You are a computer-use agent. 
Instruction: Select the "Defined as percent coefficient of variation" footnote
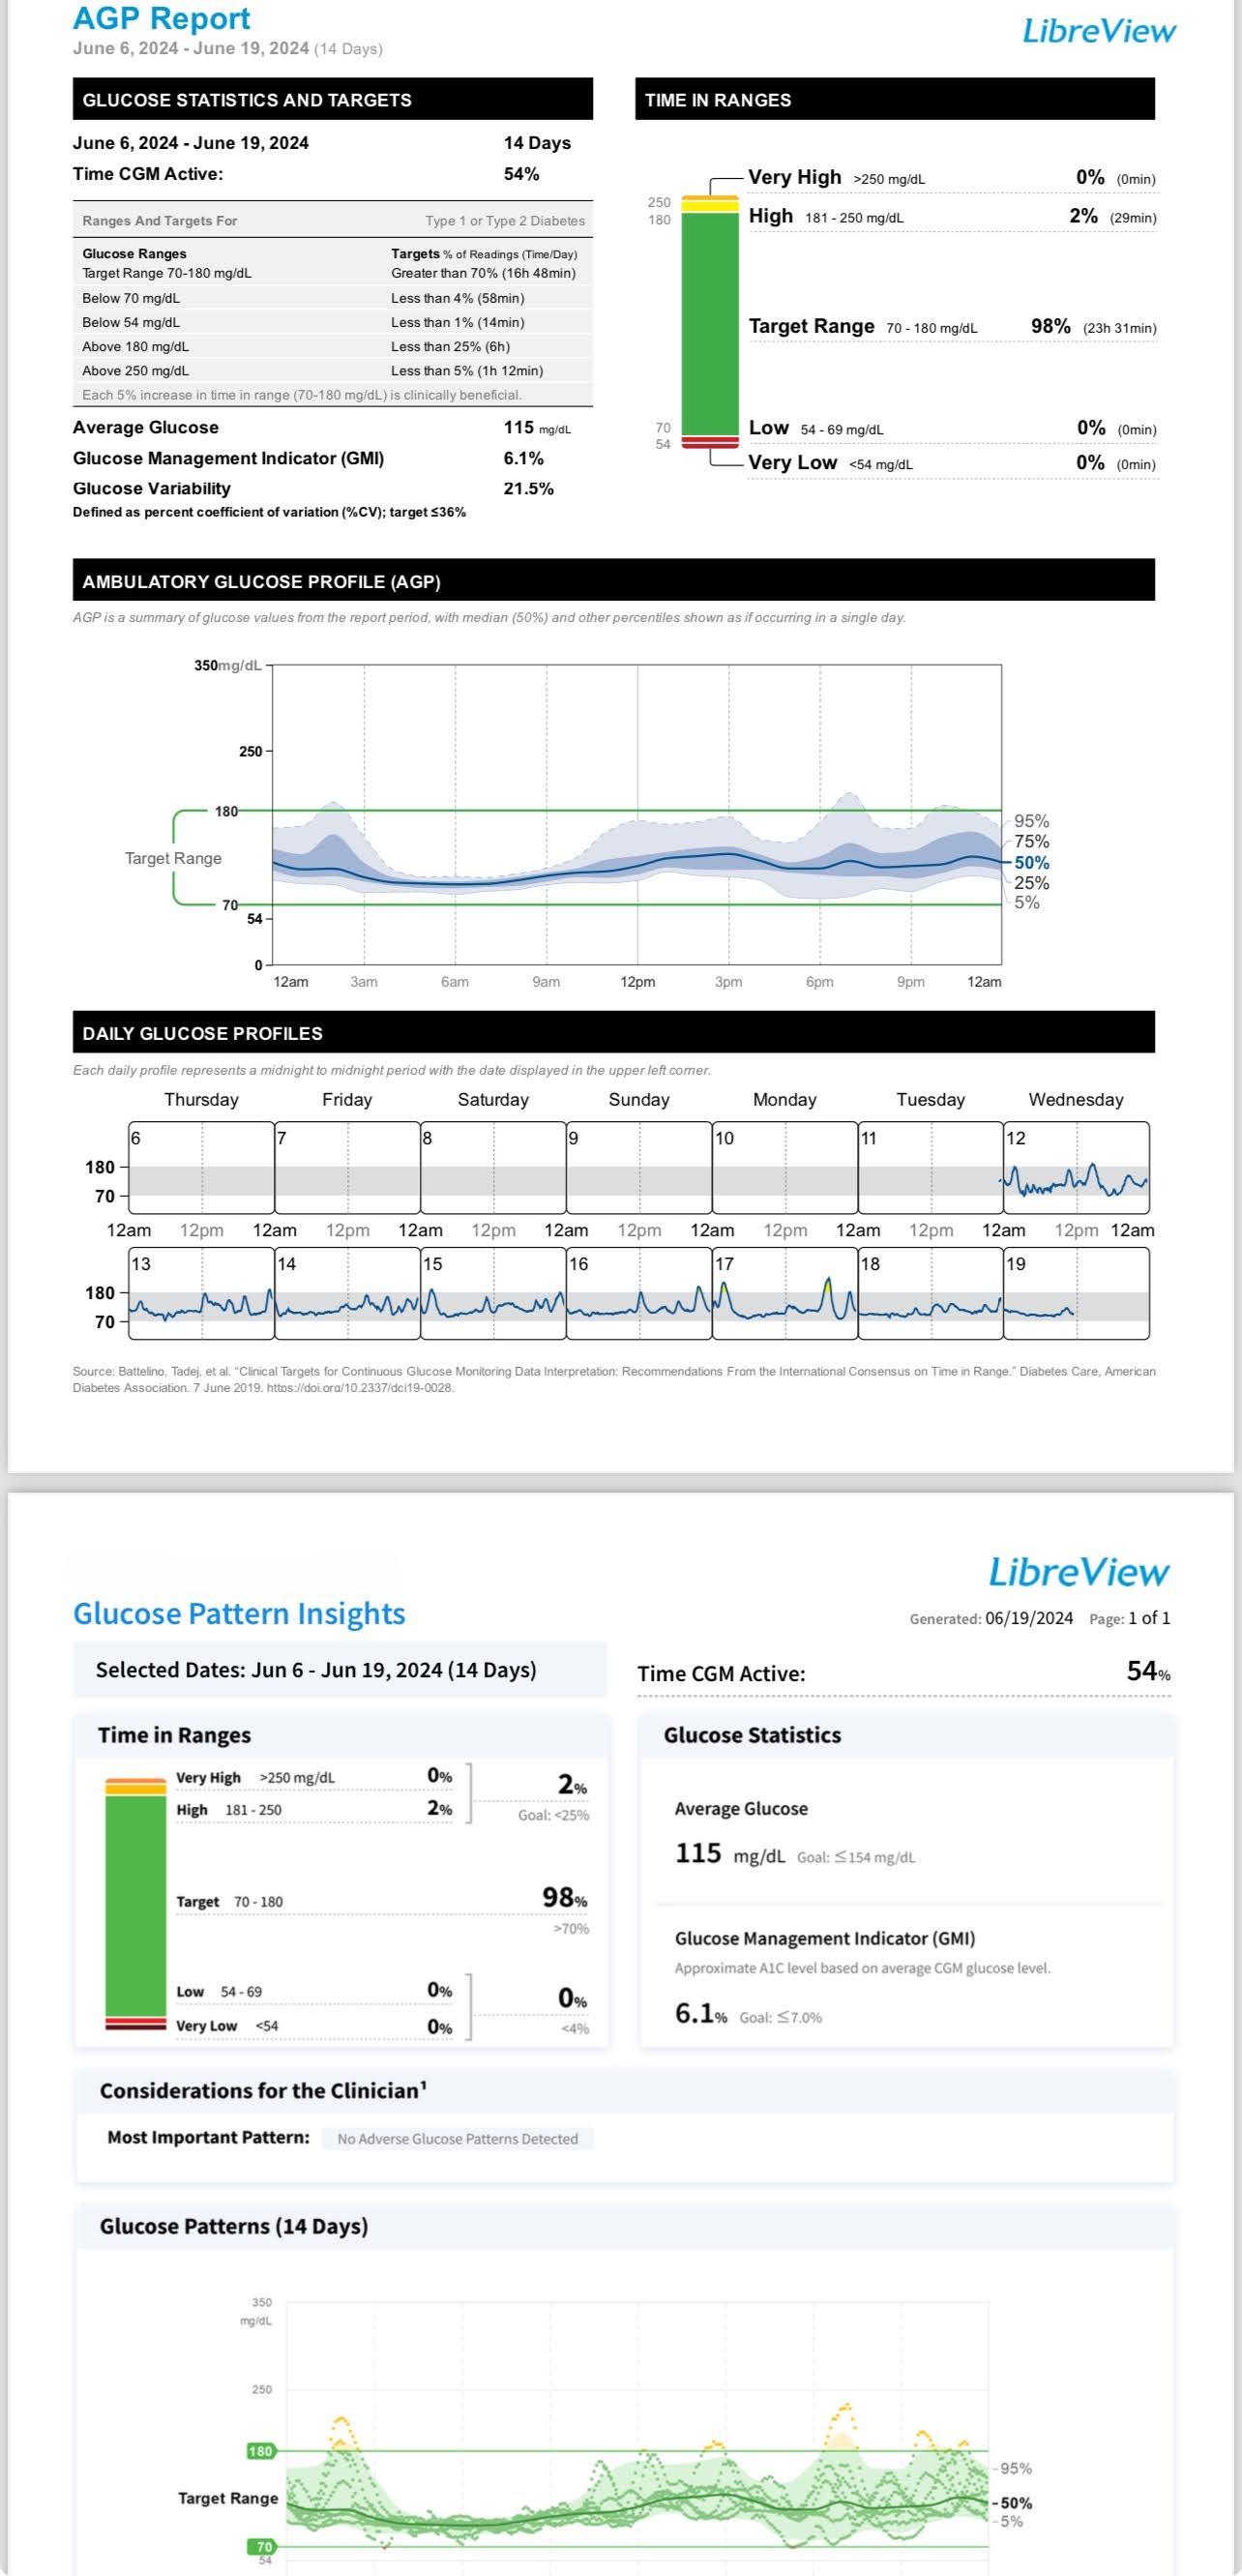(x=269, y=512)
